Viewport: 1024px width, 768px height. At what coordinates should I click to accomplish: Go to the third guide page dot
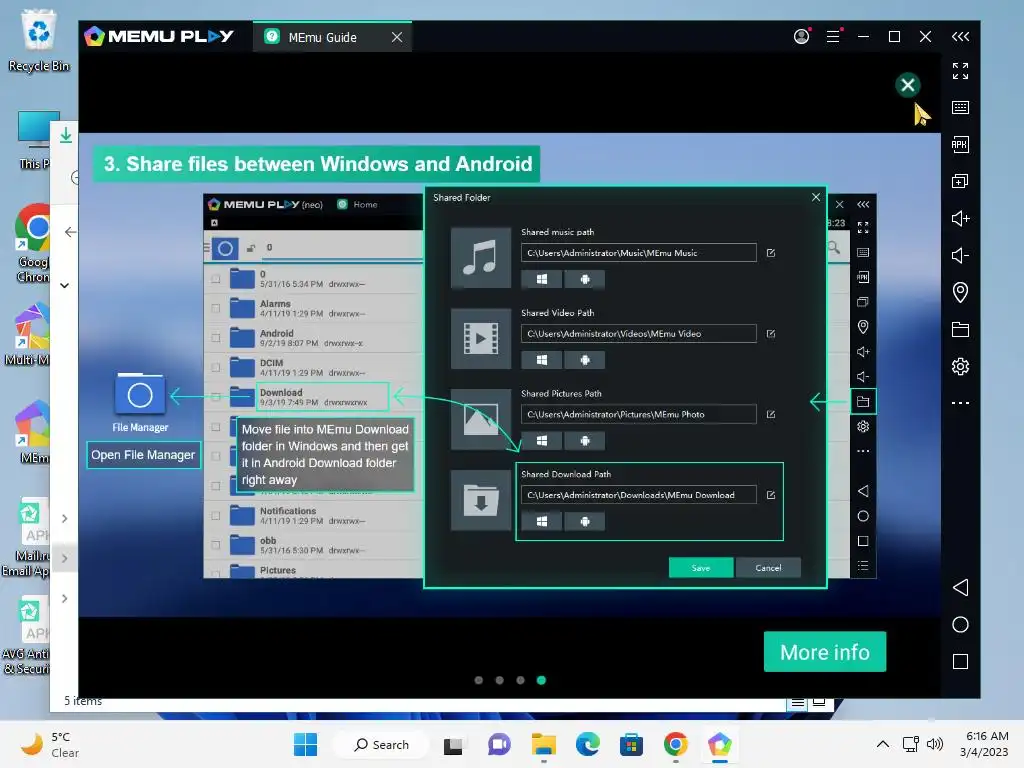(x=520, y=680)
